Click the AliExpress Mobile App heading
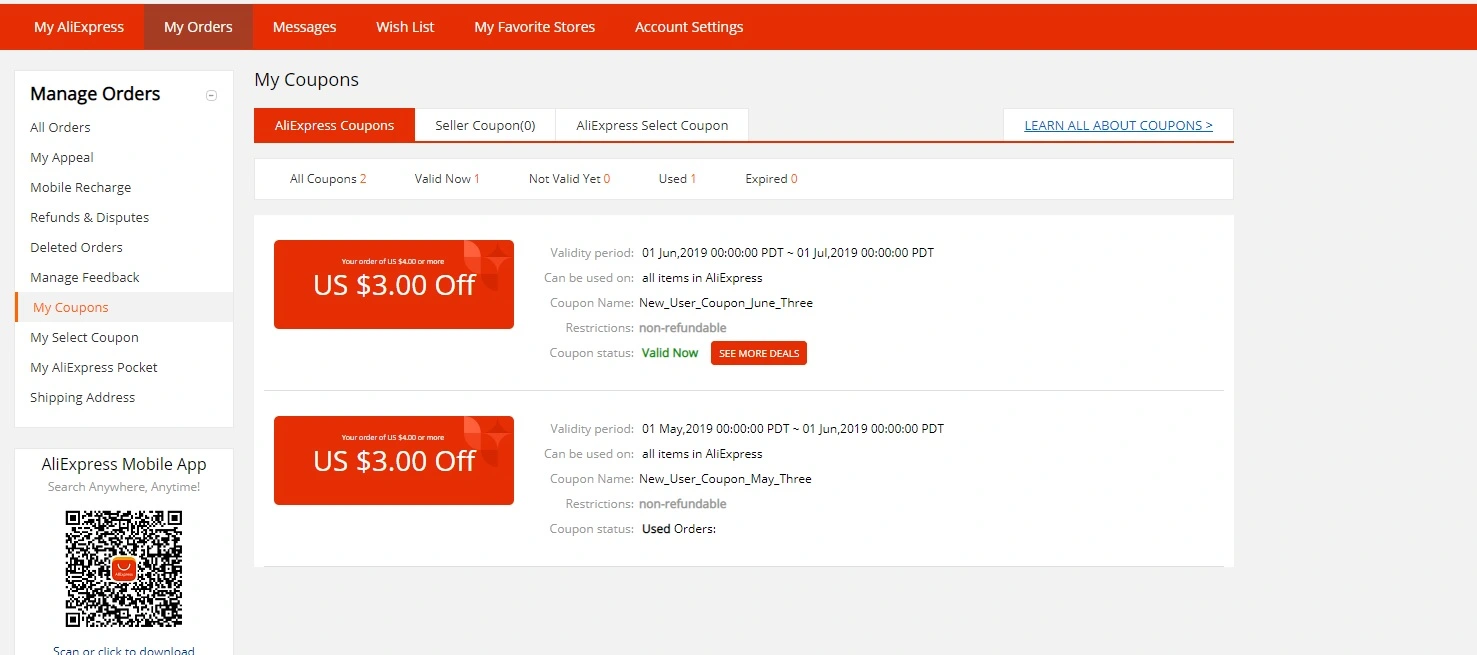 (124, 464)
